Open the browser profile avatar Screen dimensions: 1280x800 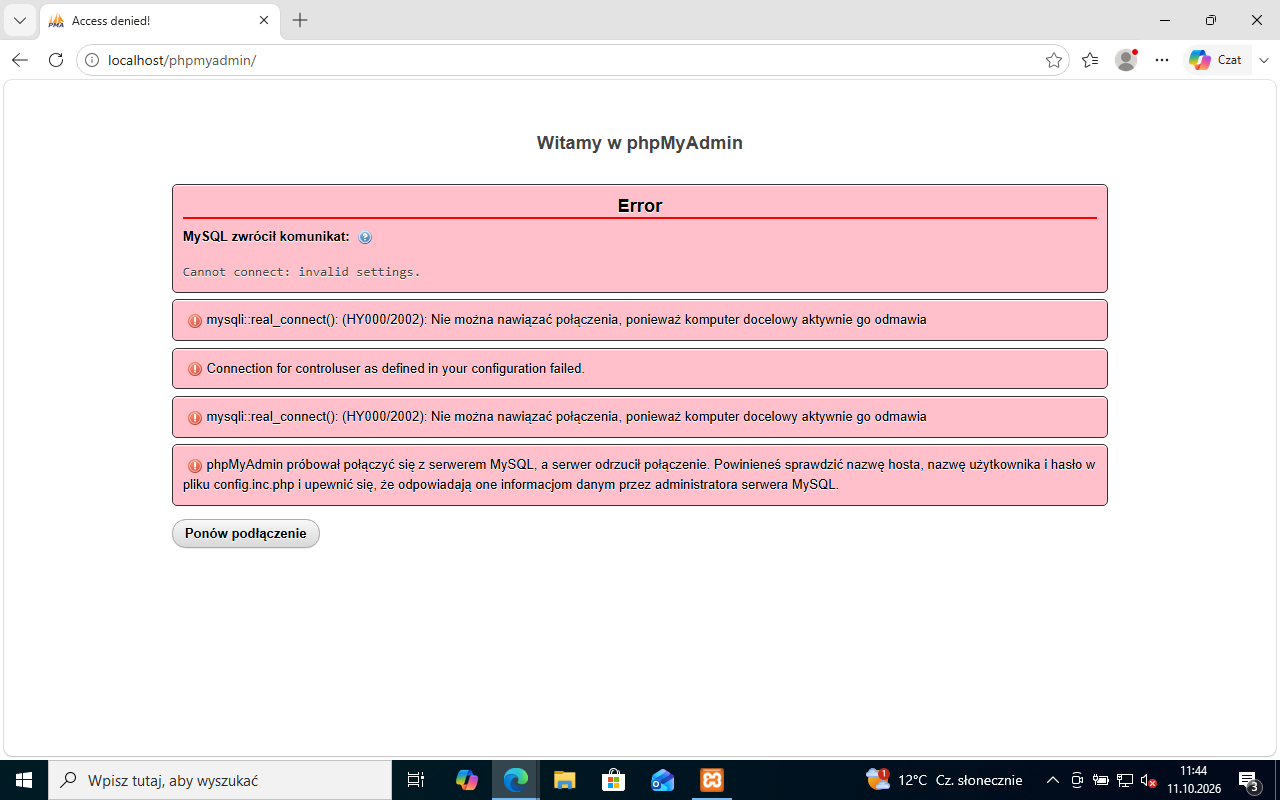click(1126, 60)
